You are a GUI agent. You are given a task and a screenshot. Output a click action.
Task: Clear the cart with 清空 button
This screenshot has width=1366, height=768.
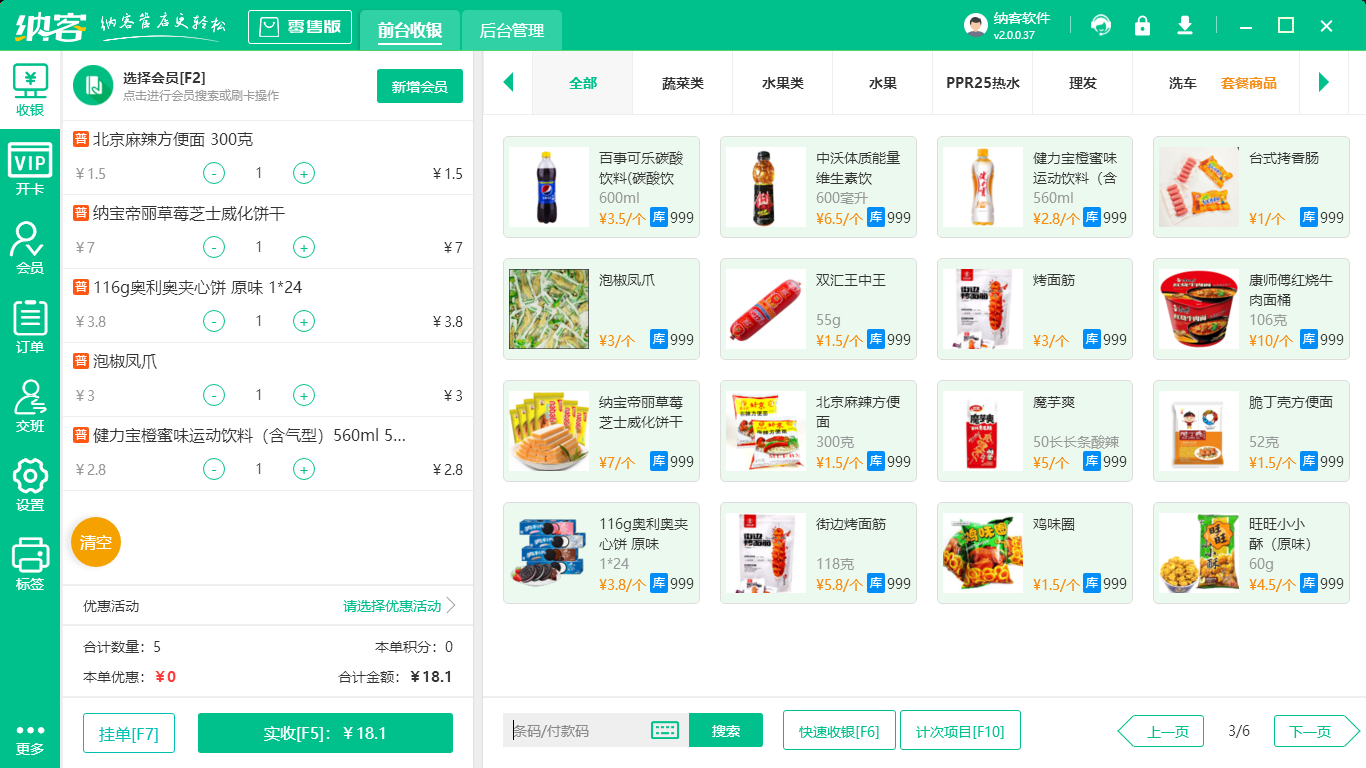tap(95, 541)
